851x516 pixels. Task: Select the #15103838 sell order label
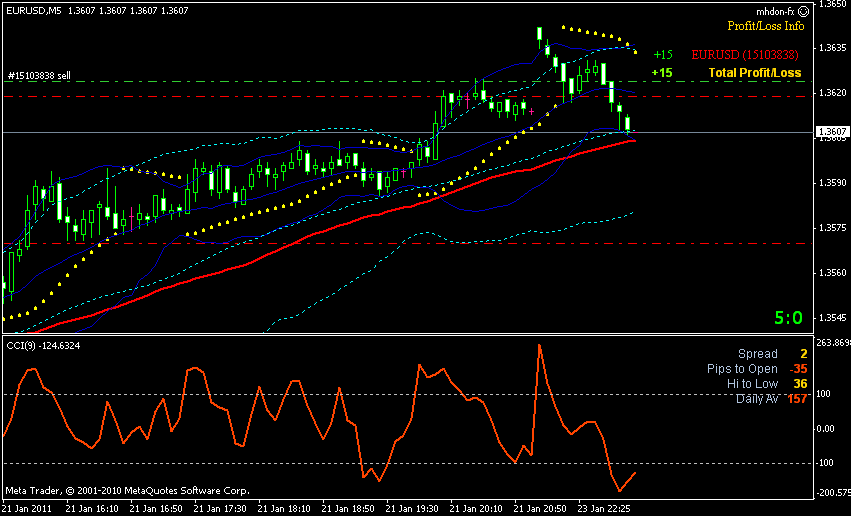(x=39, y=75)
